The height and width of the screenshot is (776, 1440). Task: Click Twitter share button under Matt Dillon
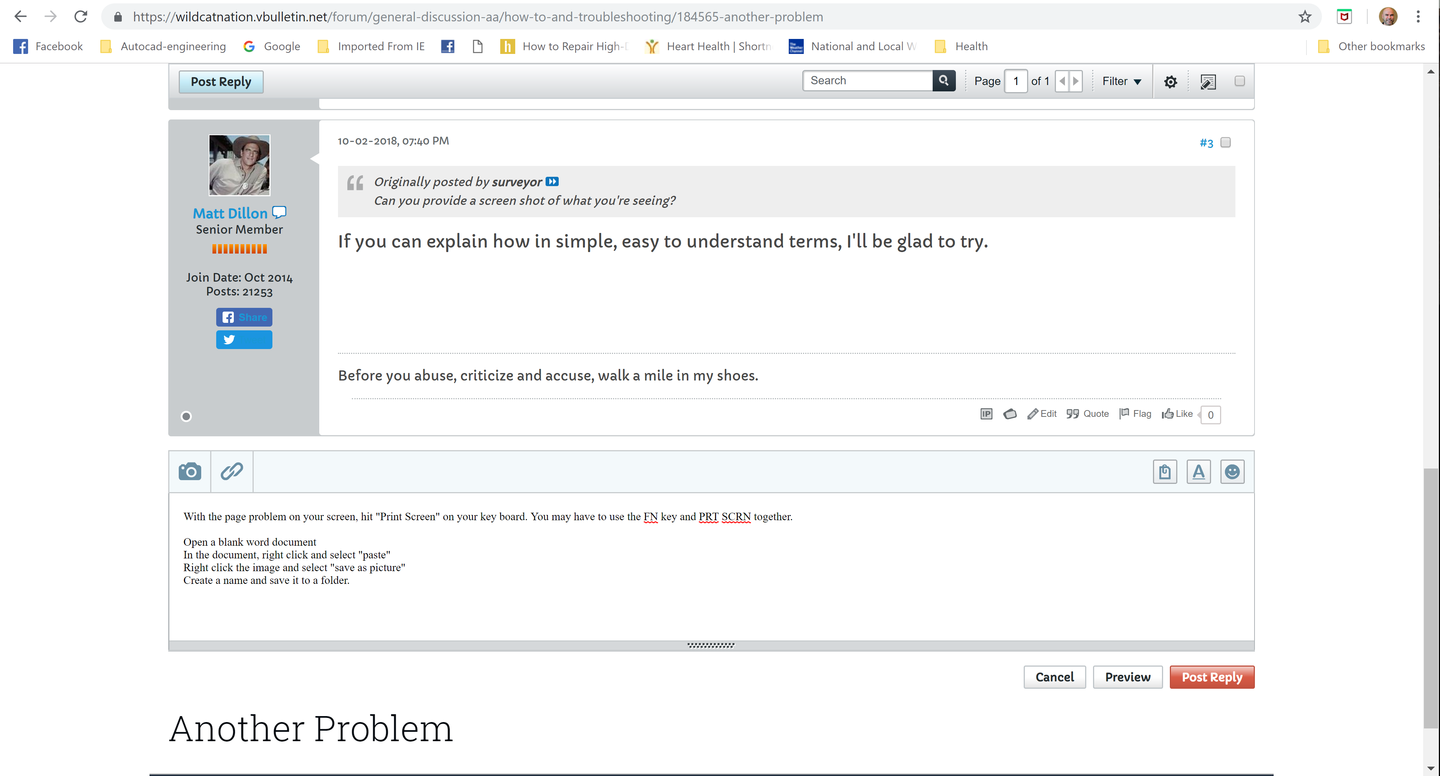point(244,340)
